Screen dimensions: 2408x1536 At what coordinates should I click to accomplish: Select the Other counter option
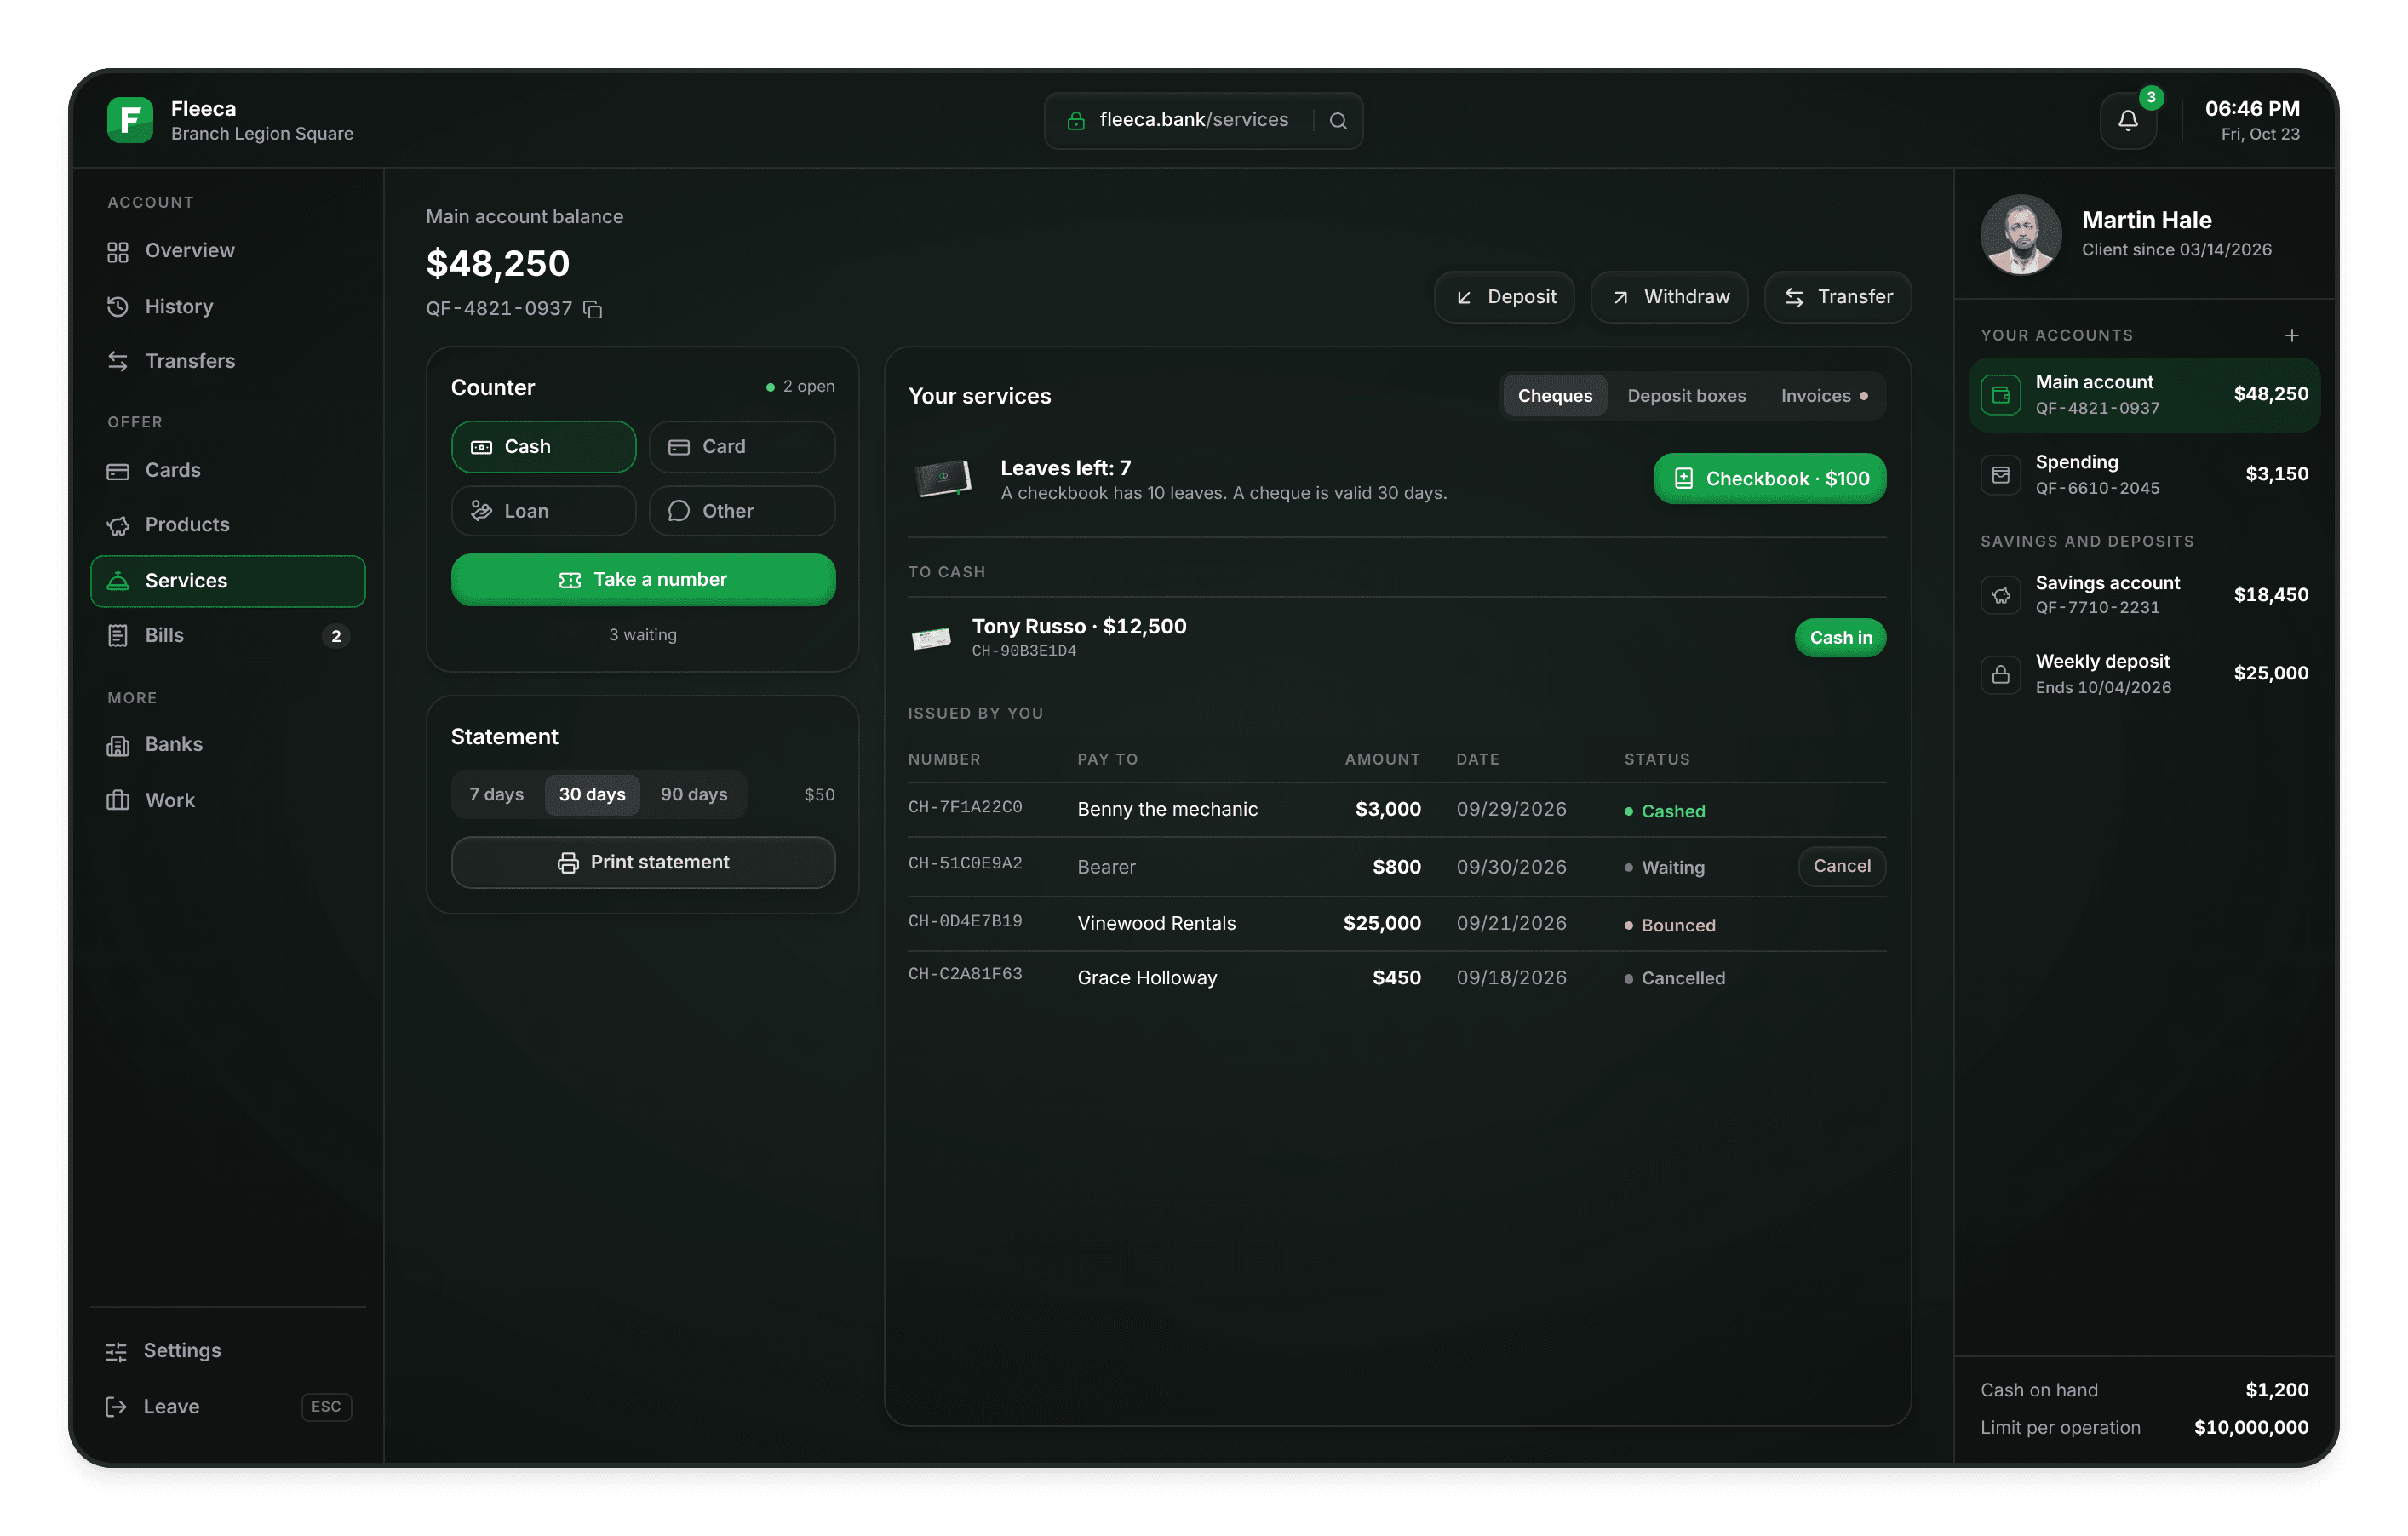(742, 511)
